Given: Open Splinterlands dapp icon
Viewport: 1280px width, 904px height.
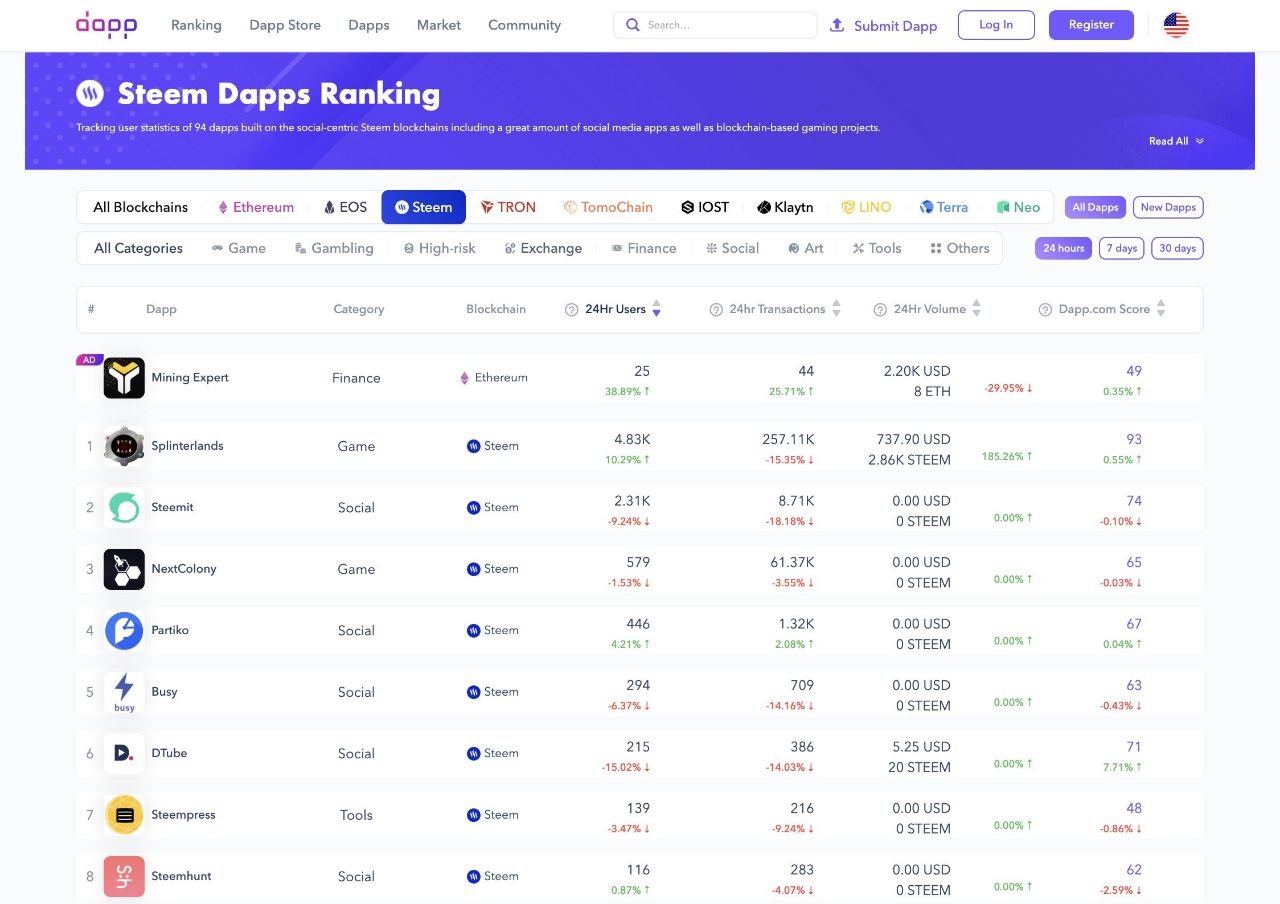Looking at the screenshot, I should pos(124,446).
